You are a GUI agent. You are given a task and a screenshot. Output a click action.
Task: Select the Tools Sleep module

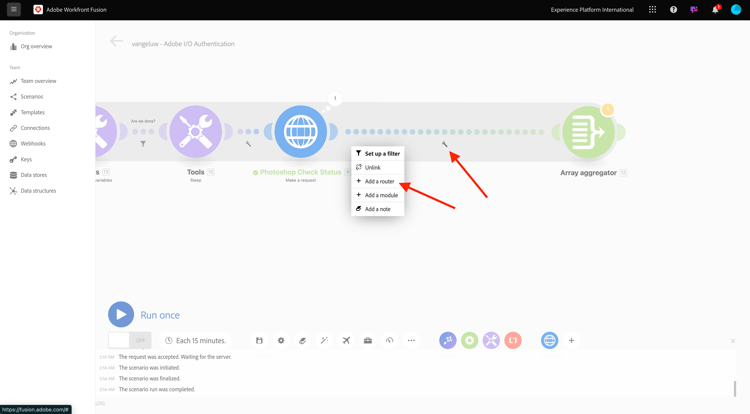196,131
